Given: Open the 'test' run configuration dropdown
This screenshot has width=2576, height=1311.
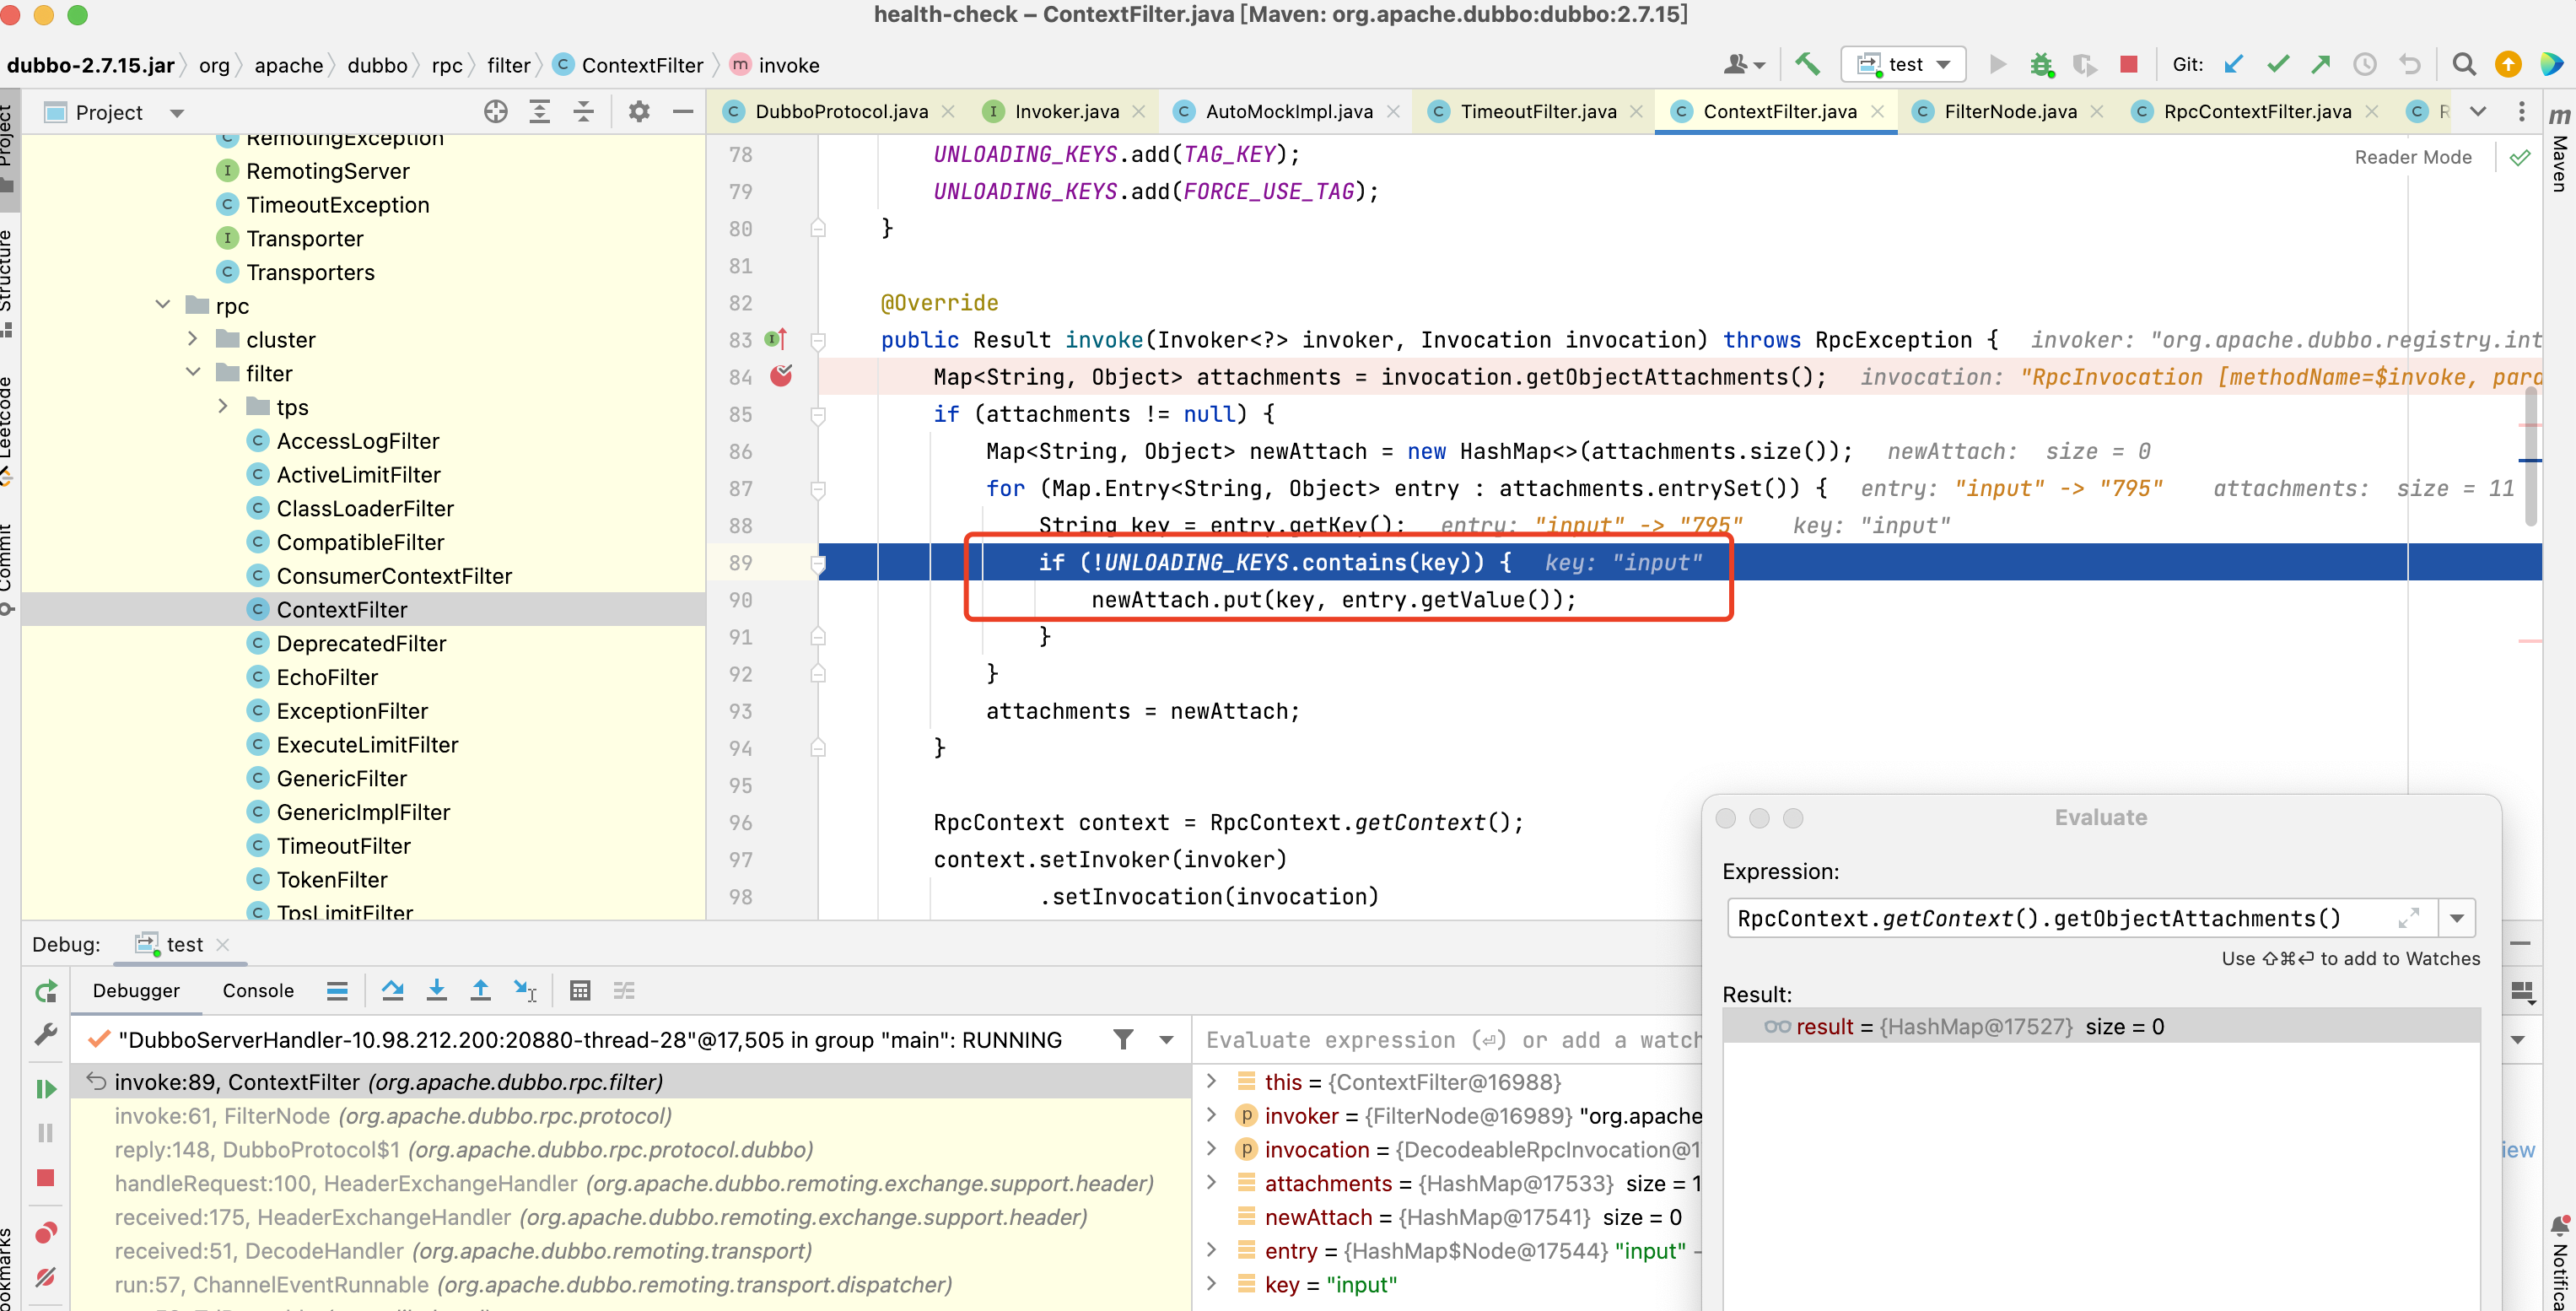Looking at the screenshot, I should (1903, 64).
